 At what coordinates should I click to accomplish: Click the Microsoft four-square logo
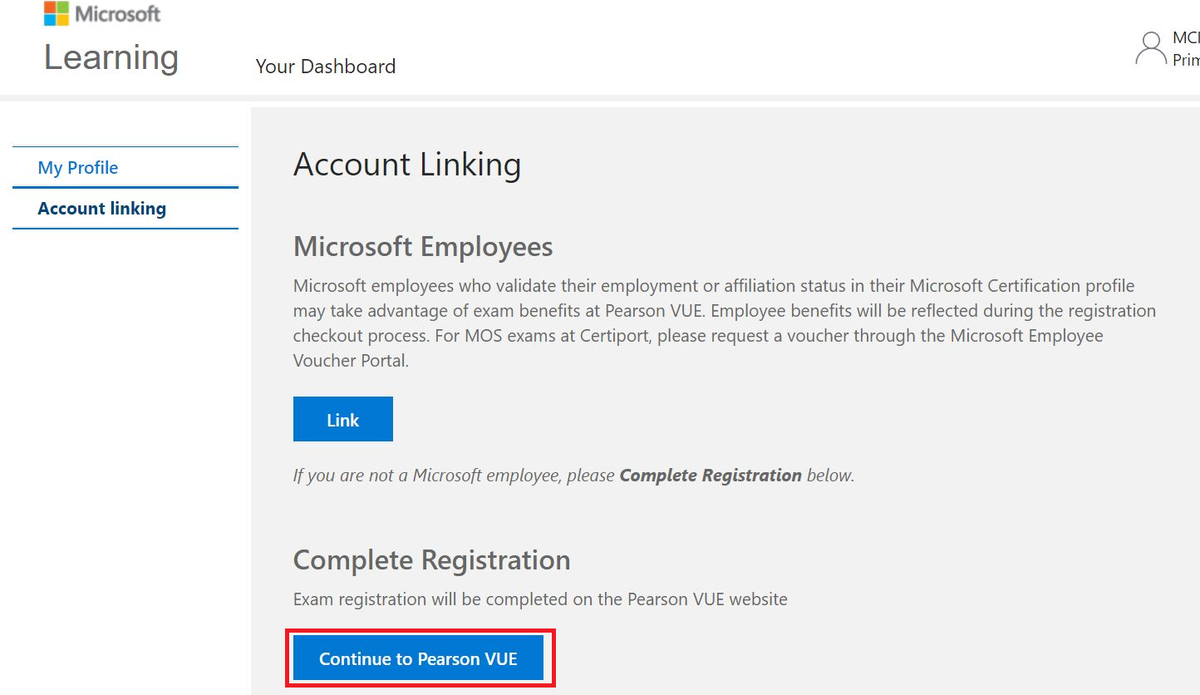pyautogui.click(x=56, y=13)
